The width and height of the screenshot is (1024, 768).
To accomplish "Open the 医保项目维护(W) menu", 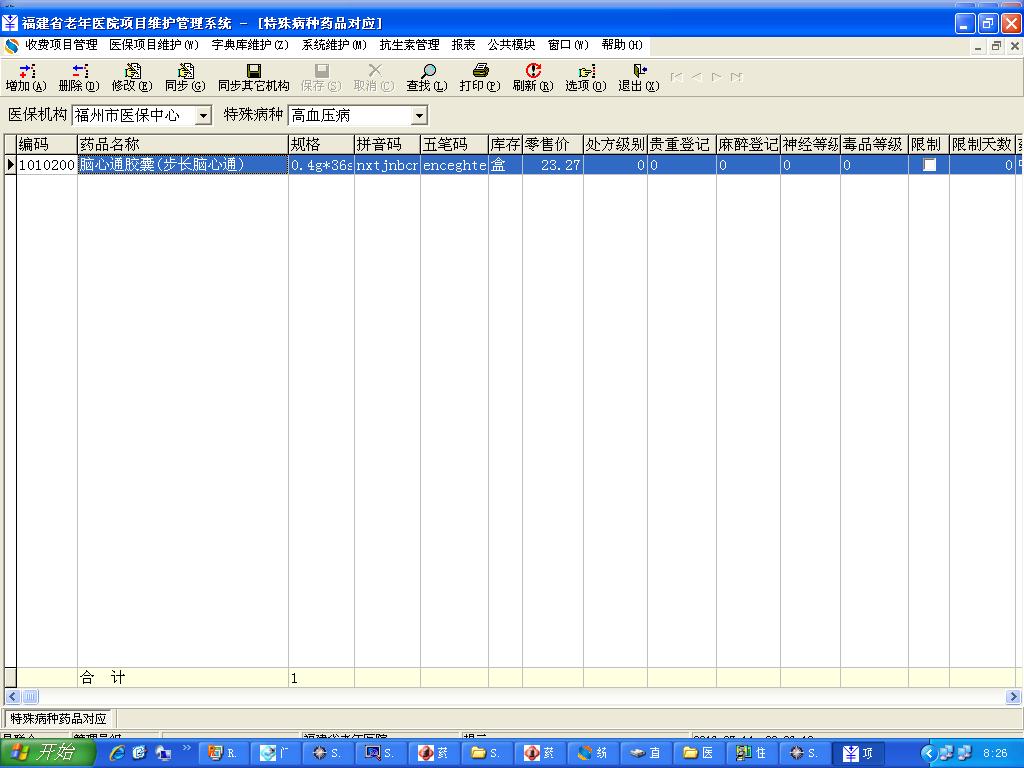I will pyautogui.click(x=154, y=45).
